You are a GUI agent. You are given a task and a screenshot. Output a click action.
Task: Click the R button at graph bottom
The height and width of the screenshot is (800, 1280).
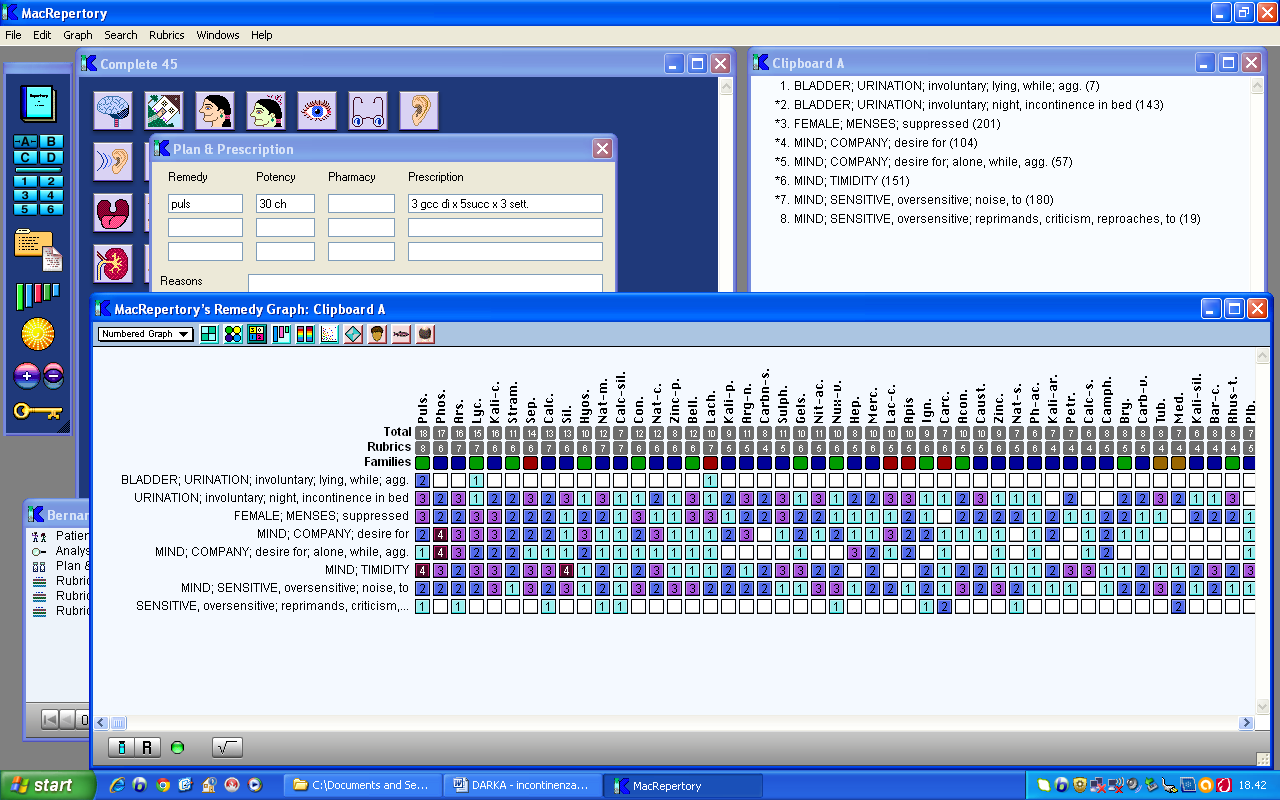(147, 747)
